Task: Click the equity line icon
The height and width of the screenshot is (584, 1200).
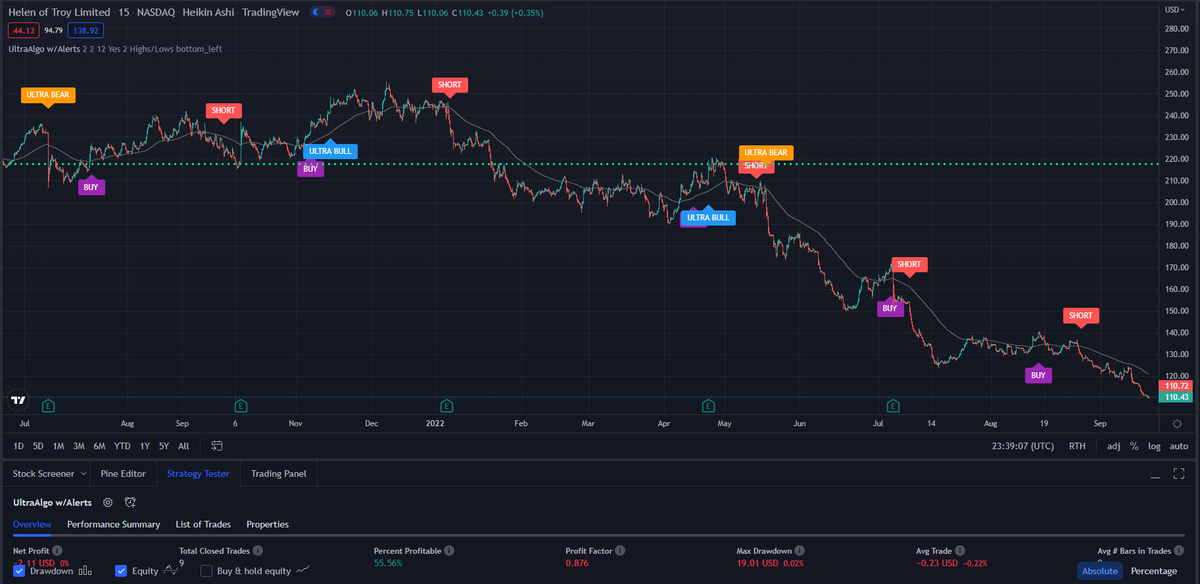Action: click(173, 570)
